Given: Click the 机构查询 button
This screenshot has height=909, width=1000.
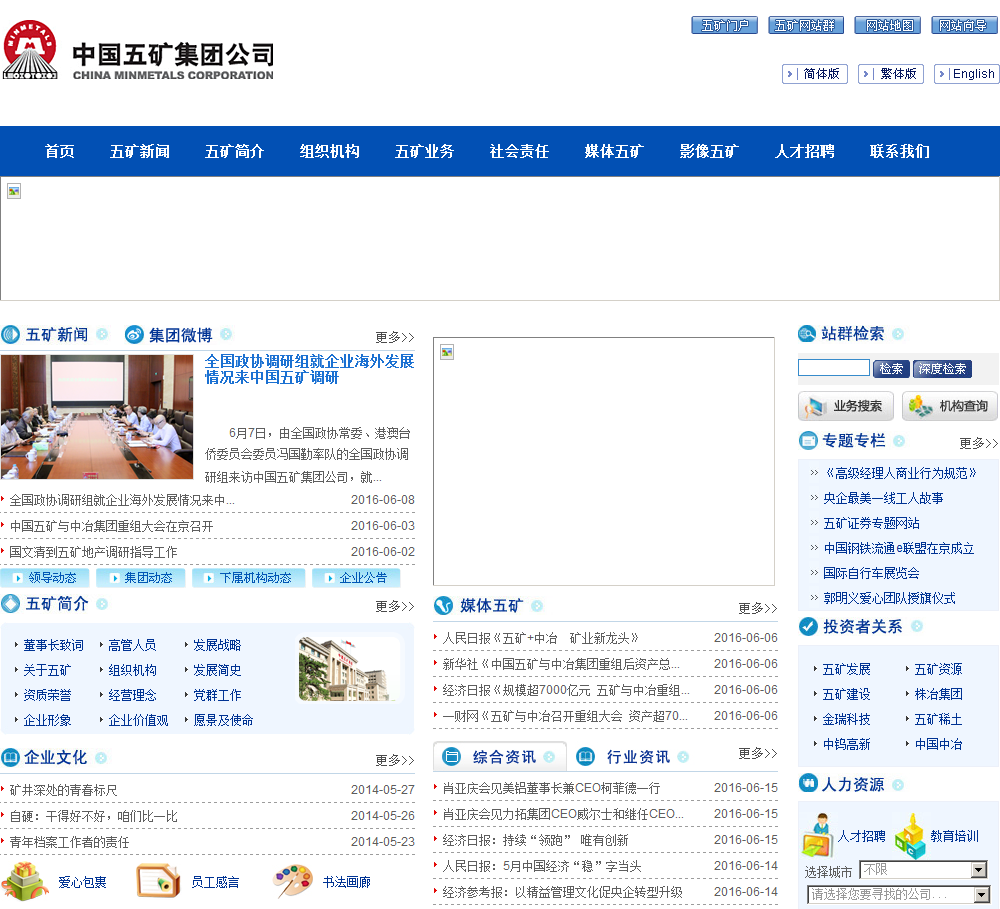Looking at the screenshot, I should tap(950, 406).
